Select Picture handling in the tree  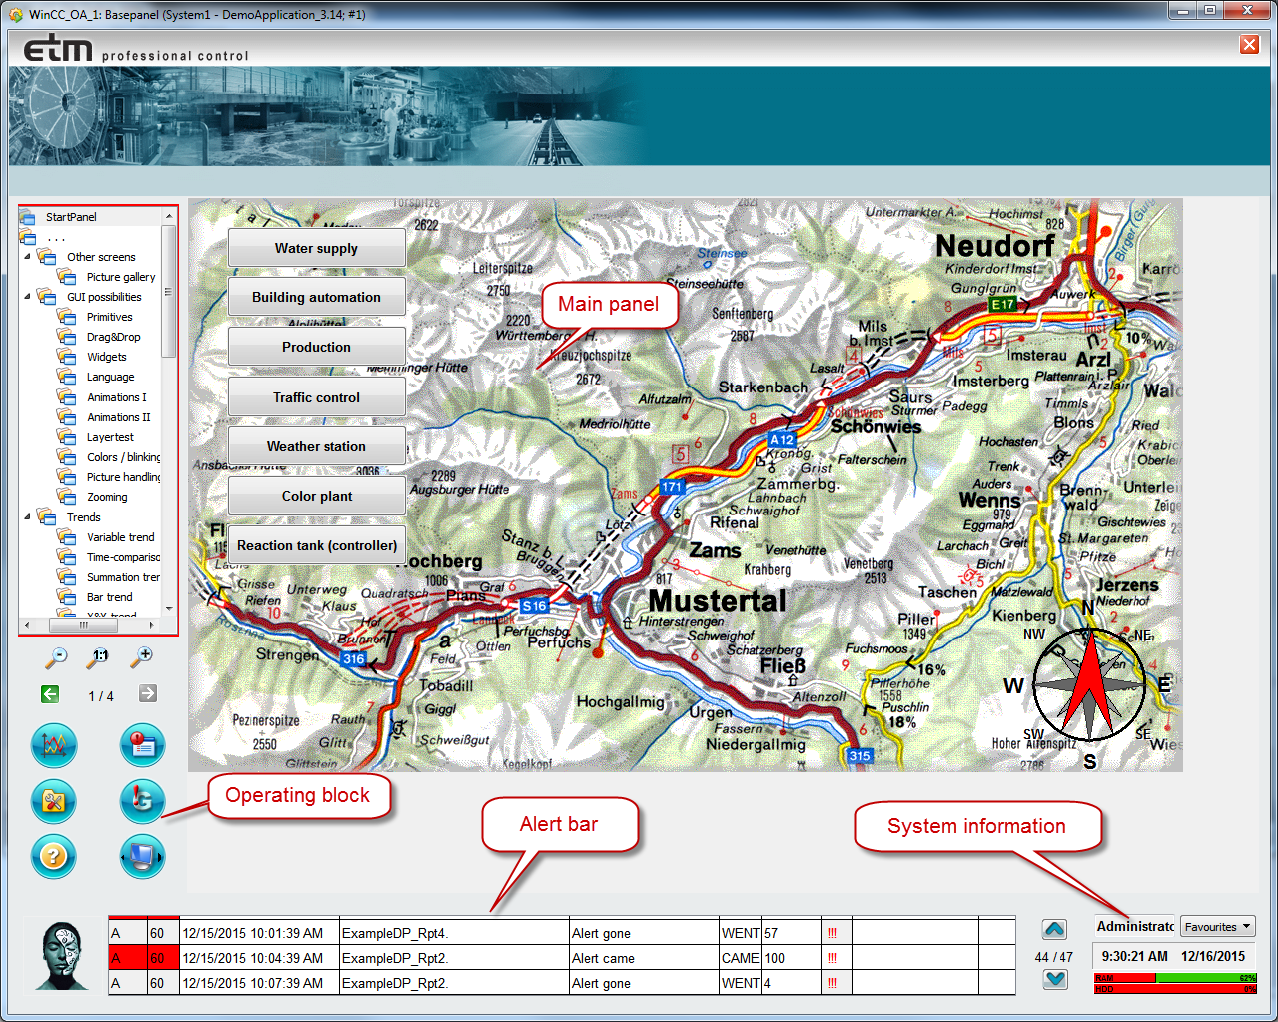[x=123, y=477]
